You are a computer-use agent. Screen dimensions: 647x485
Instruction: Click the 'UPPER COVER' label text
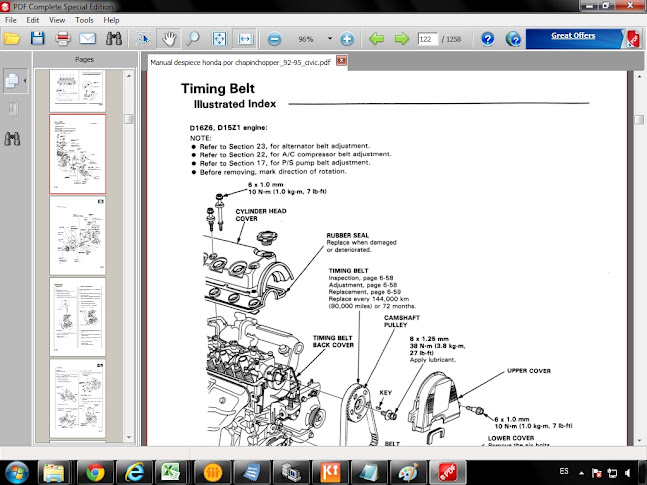[529, 371]
